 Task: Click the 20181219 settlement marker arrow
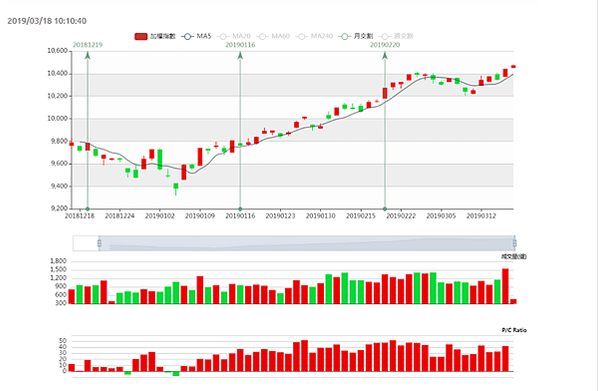point(88,56)
